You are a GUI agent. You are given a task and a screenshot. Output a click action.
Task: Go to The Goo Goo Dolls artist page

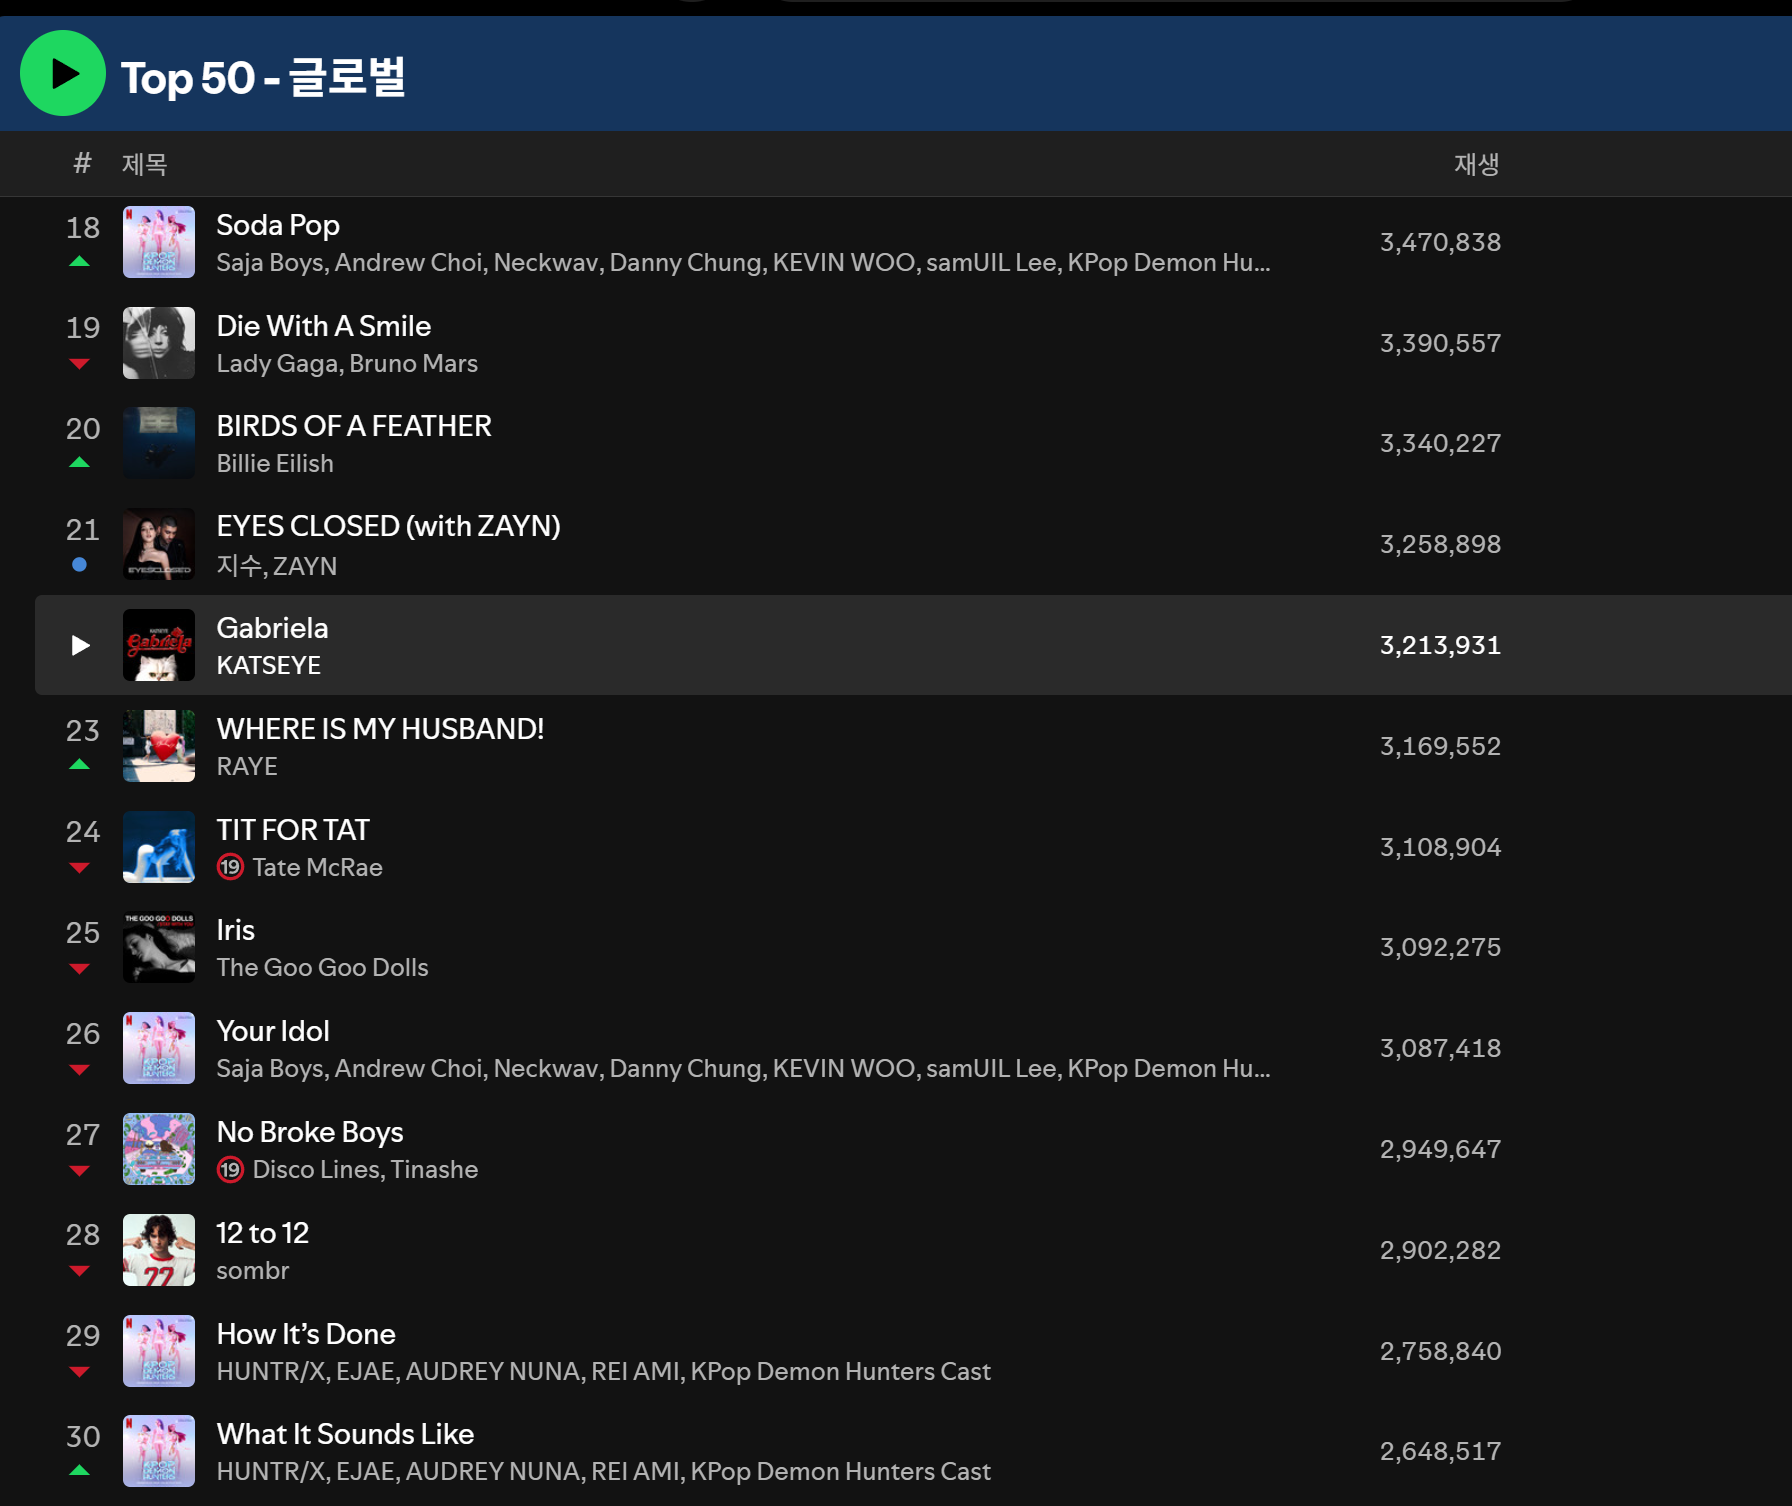[x=322, y=968]
